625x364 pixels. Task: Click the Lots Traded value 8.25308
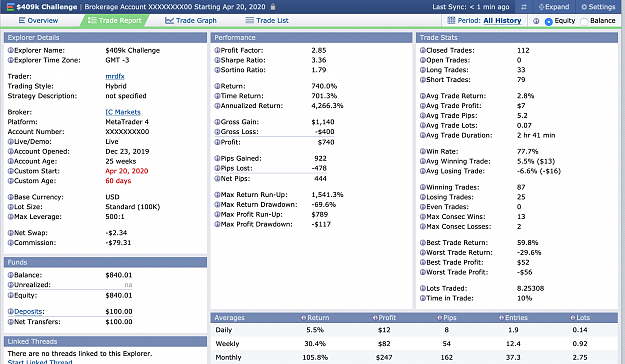(530, 288)
